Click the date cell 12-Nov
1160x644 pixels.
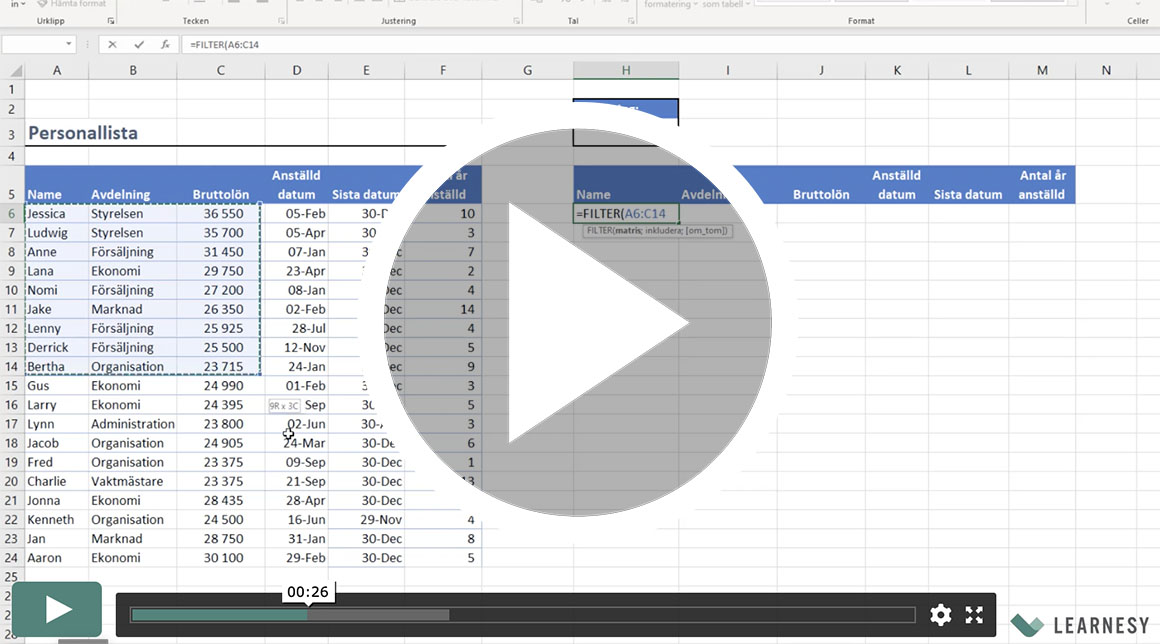click(297, 348)
